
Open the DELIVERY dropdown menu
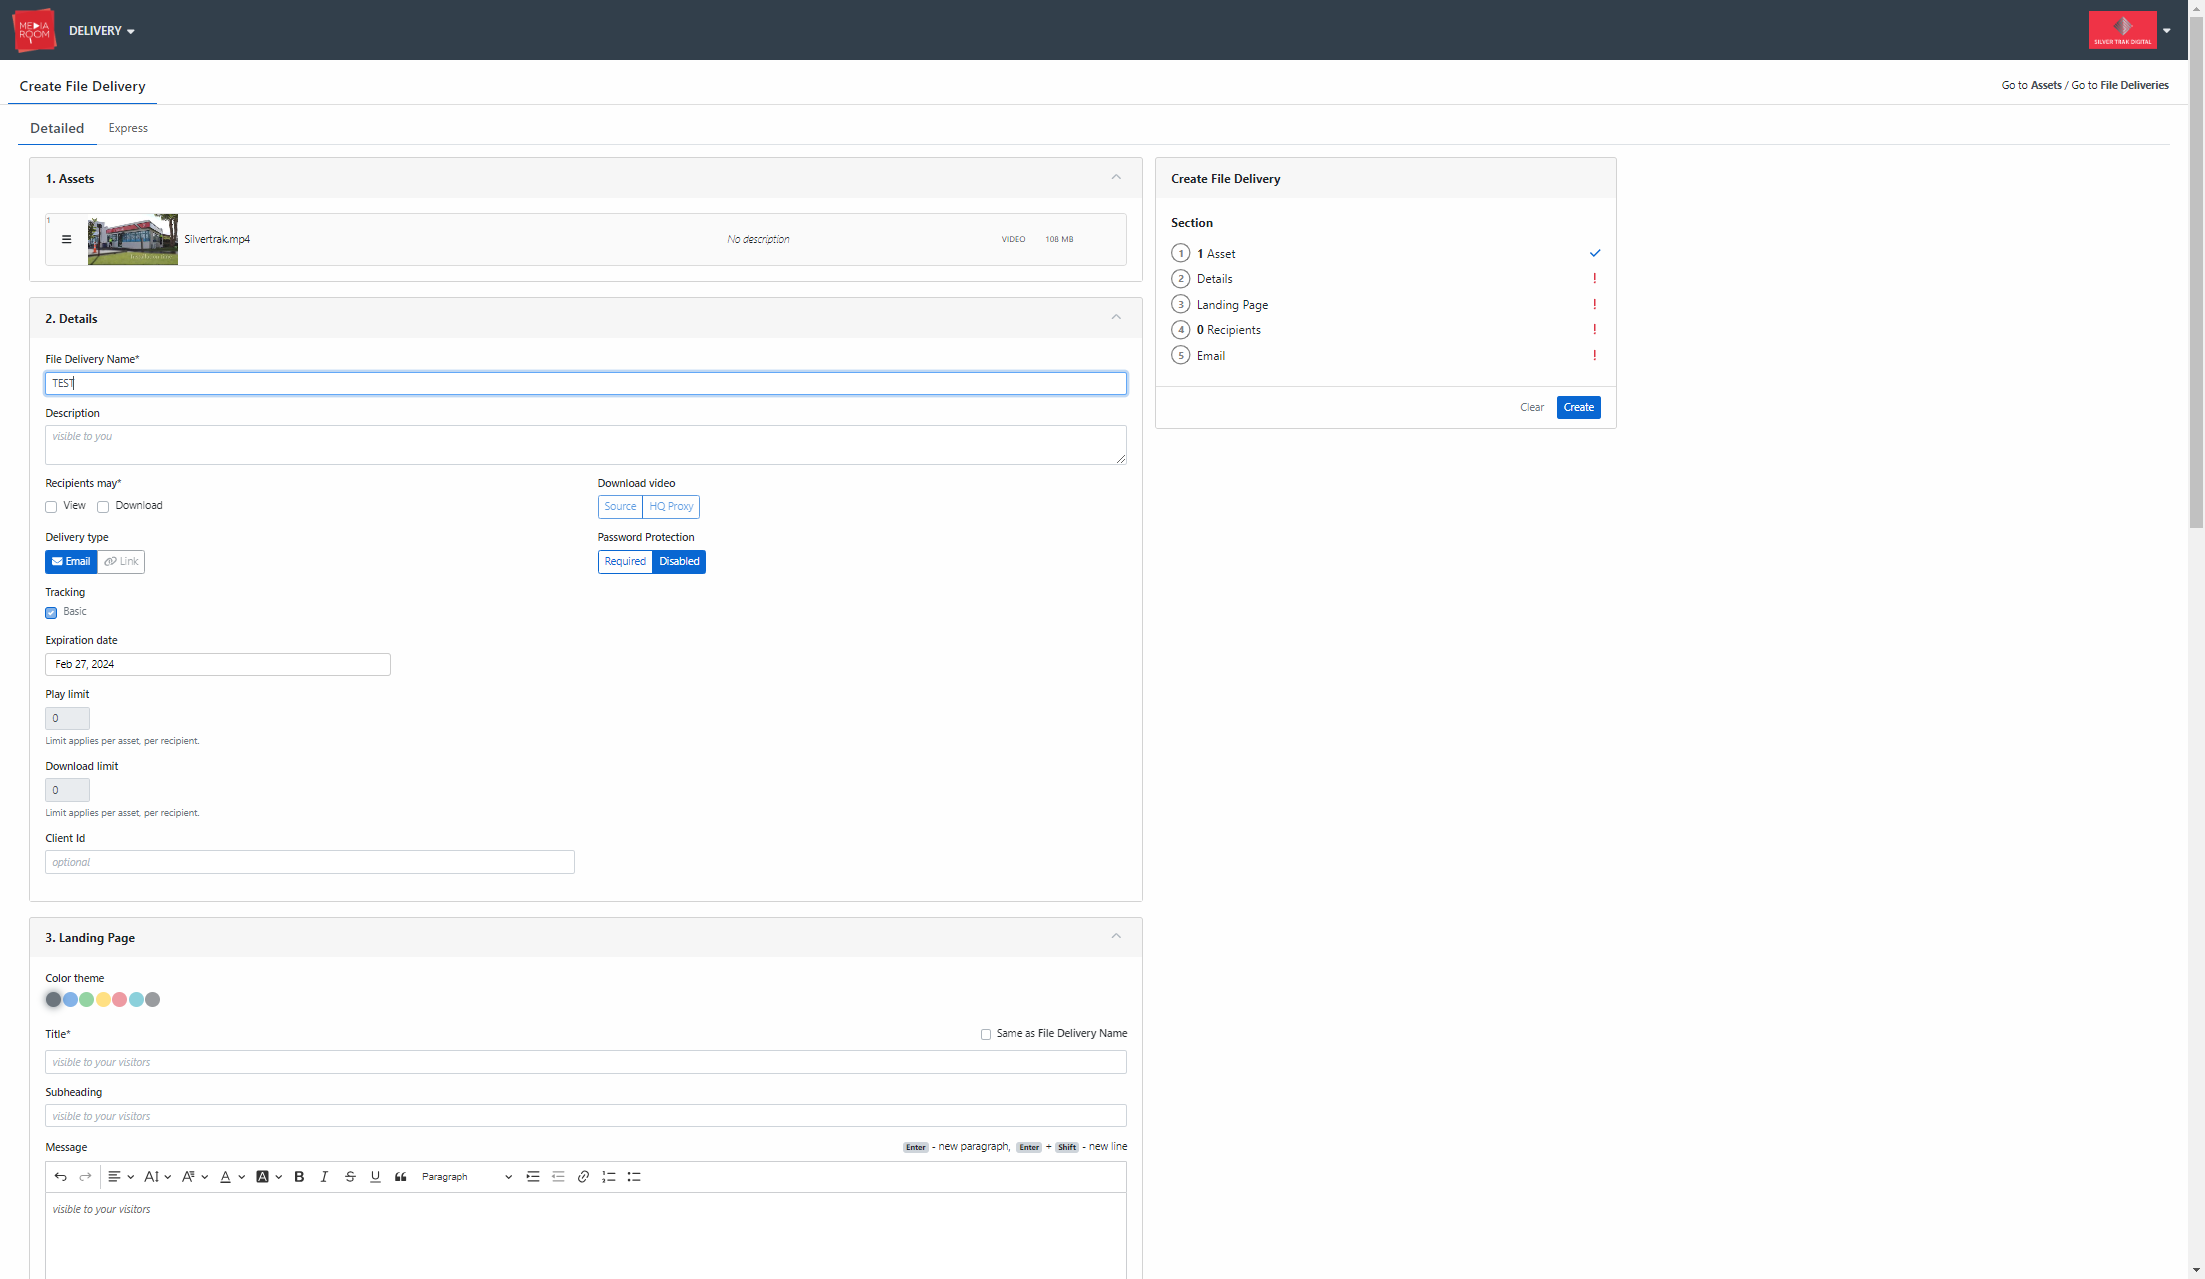(x=102, y=31)
